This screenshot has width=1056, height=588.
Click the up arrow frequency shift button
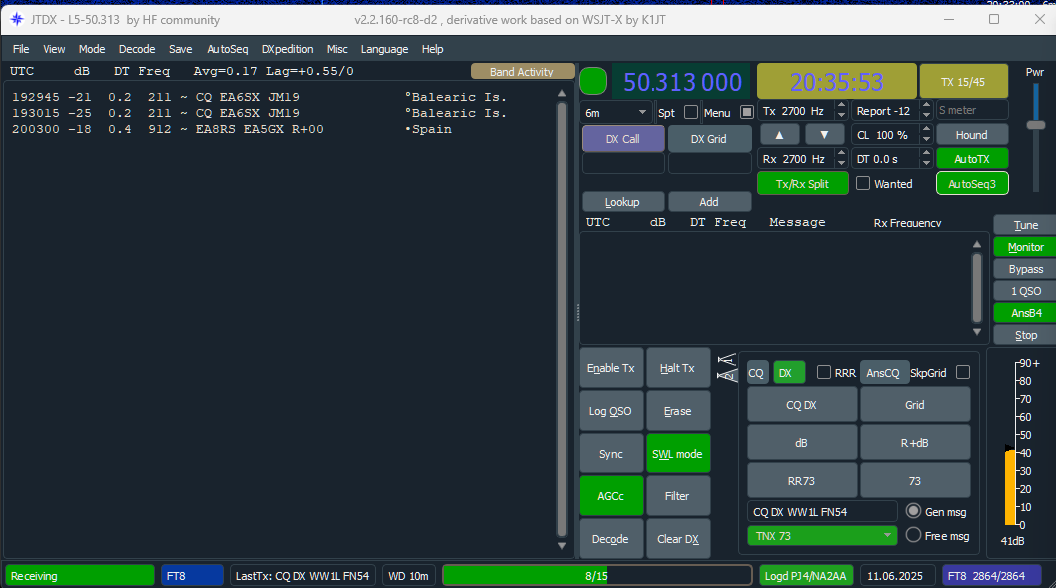(779, 135)
